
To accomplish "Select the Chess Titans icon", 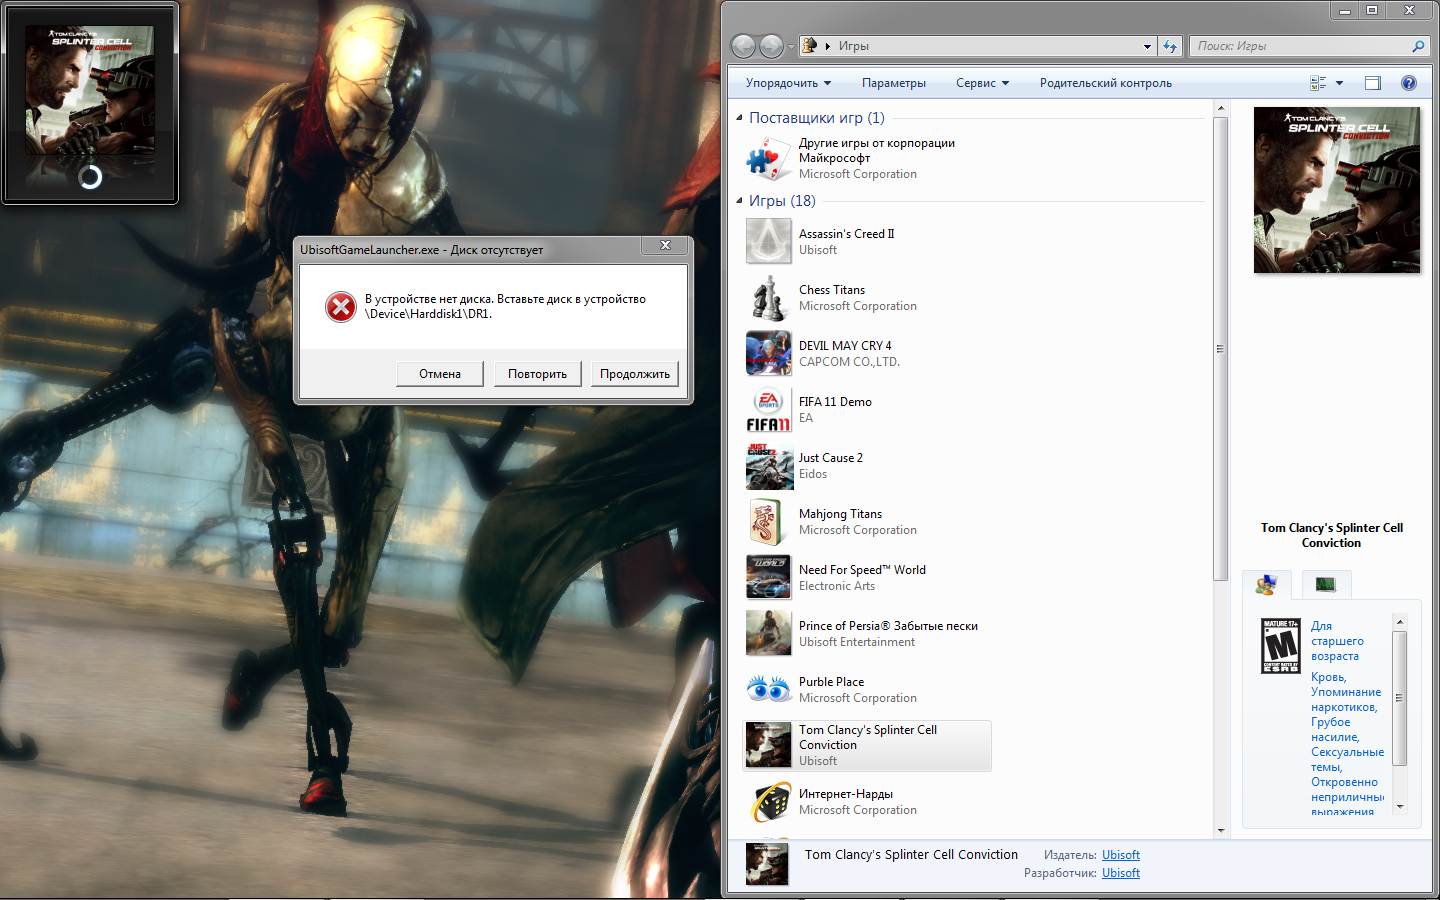I will (769, 297).
